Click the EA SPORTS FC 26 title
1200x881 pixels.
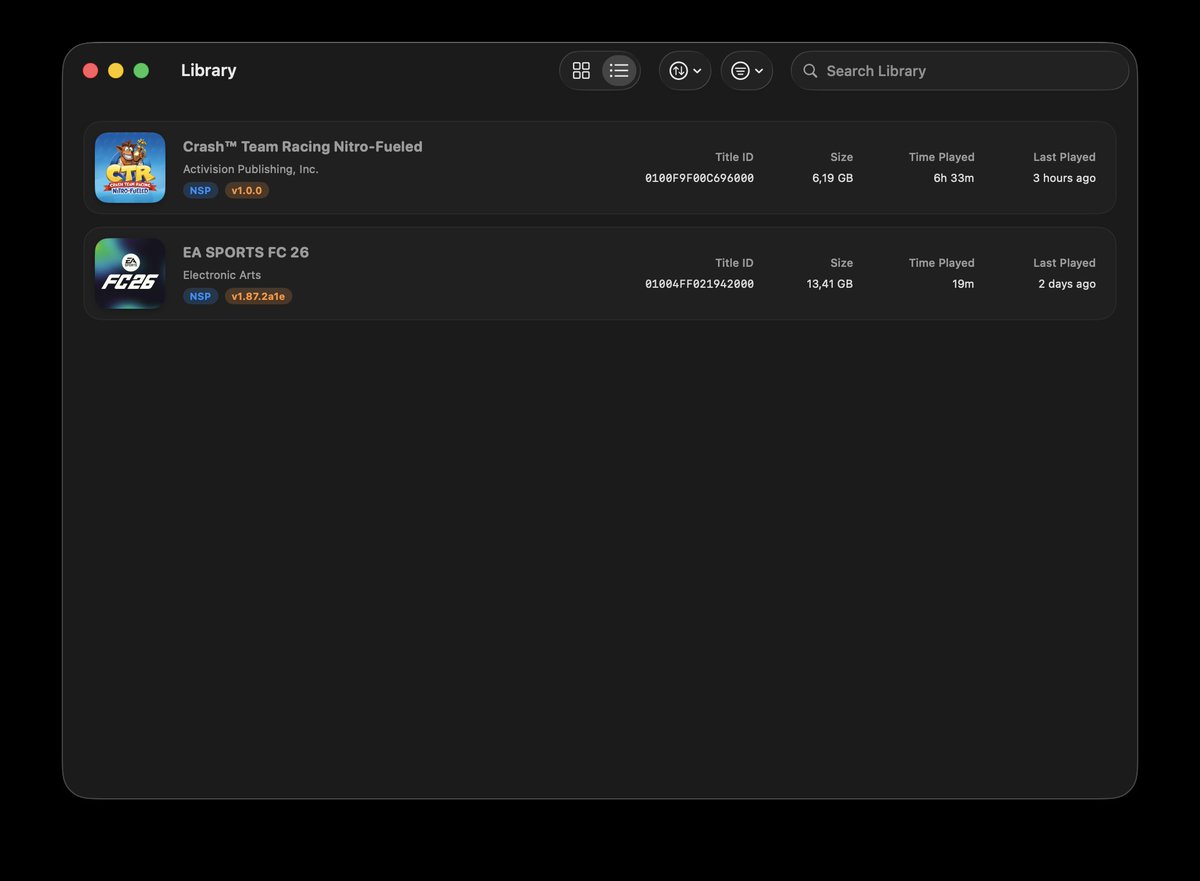[246, 252]
